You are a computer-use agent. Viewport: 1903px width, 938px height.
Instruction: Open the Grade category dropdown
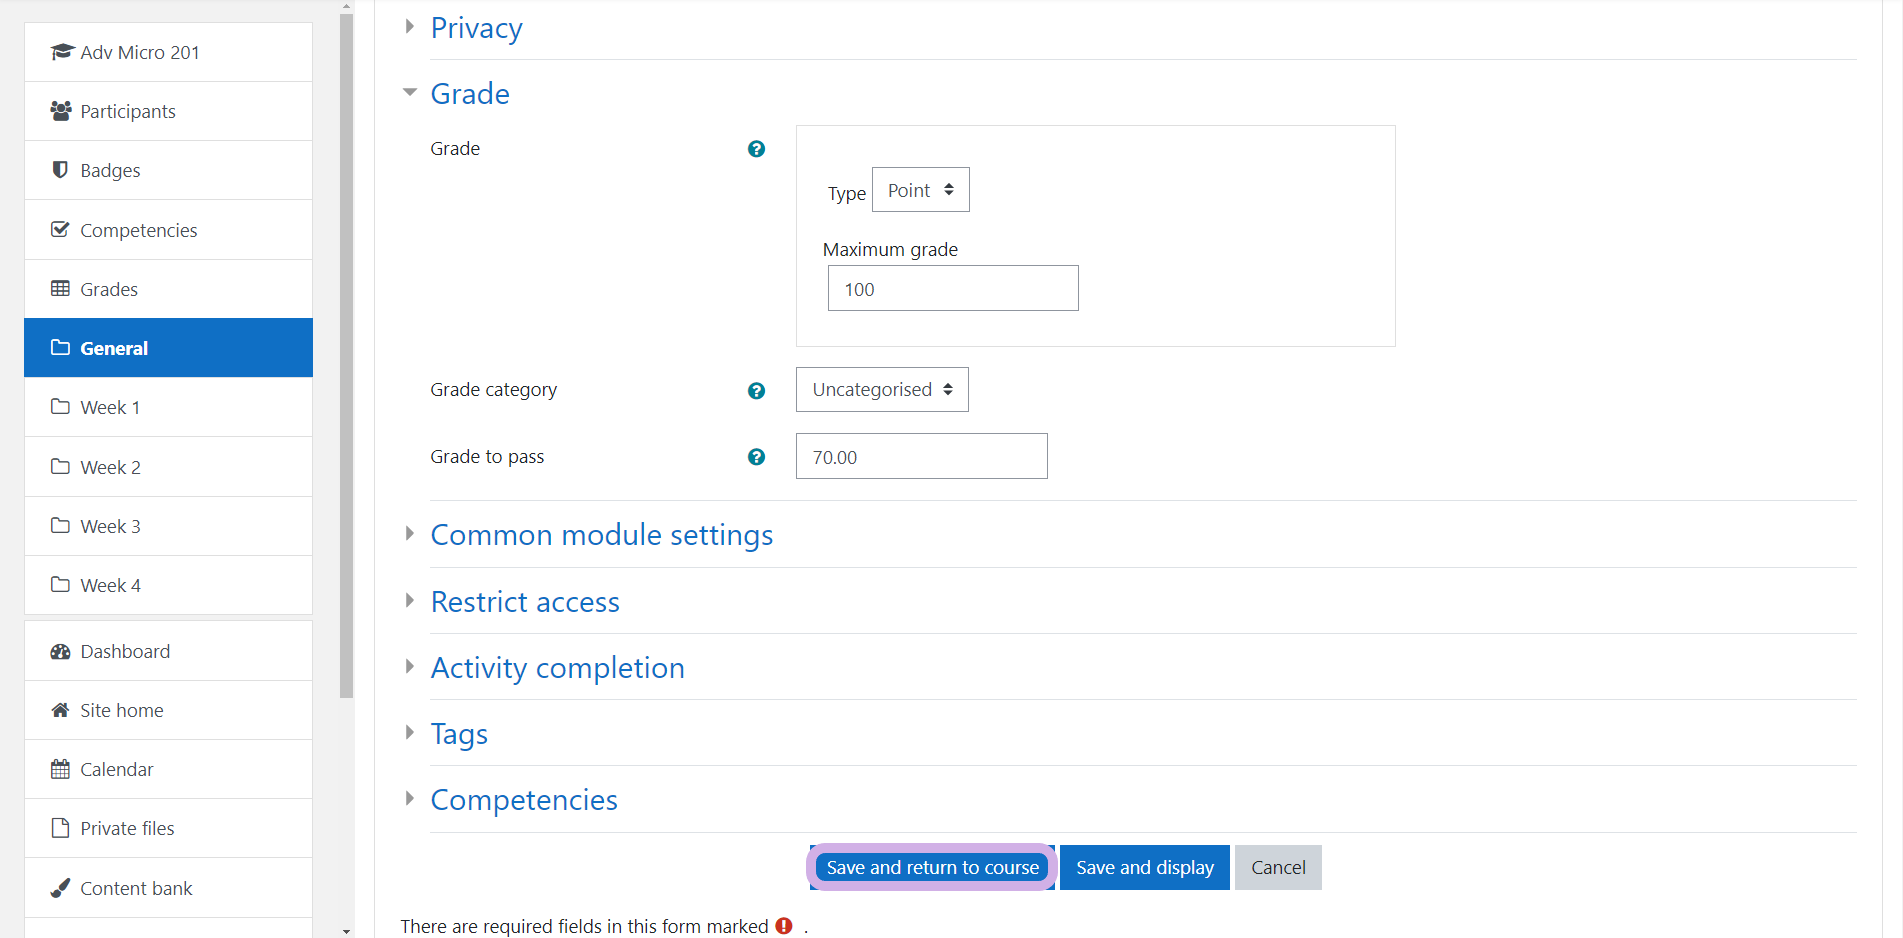pos(881,390)
